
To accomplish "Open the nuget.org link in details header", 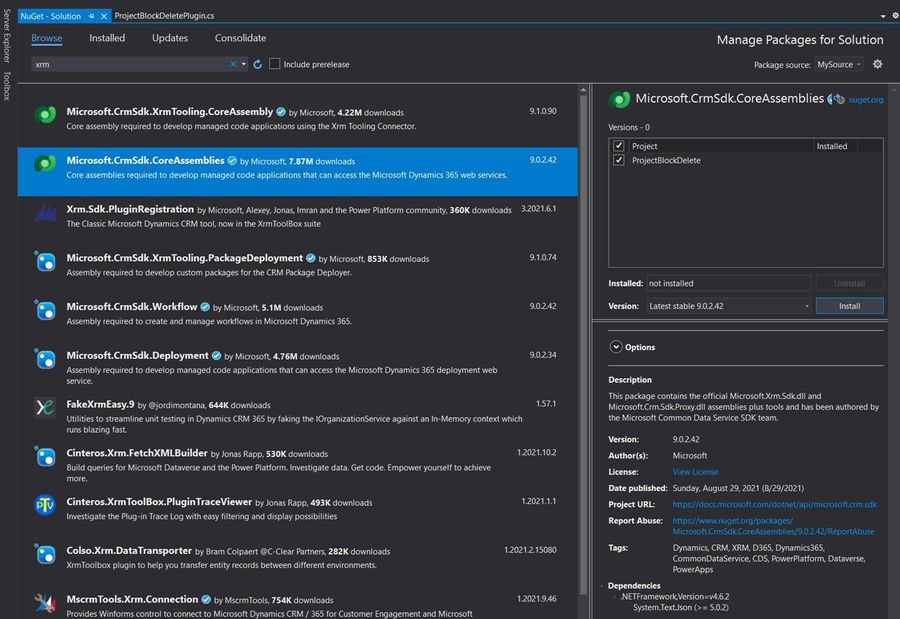I will [x=866, y=100].
